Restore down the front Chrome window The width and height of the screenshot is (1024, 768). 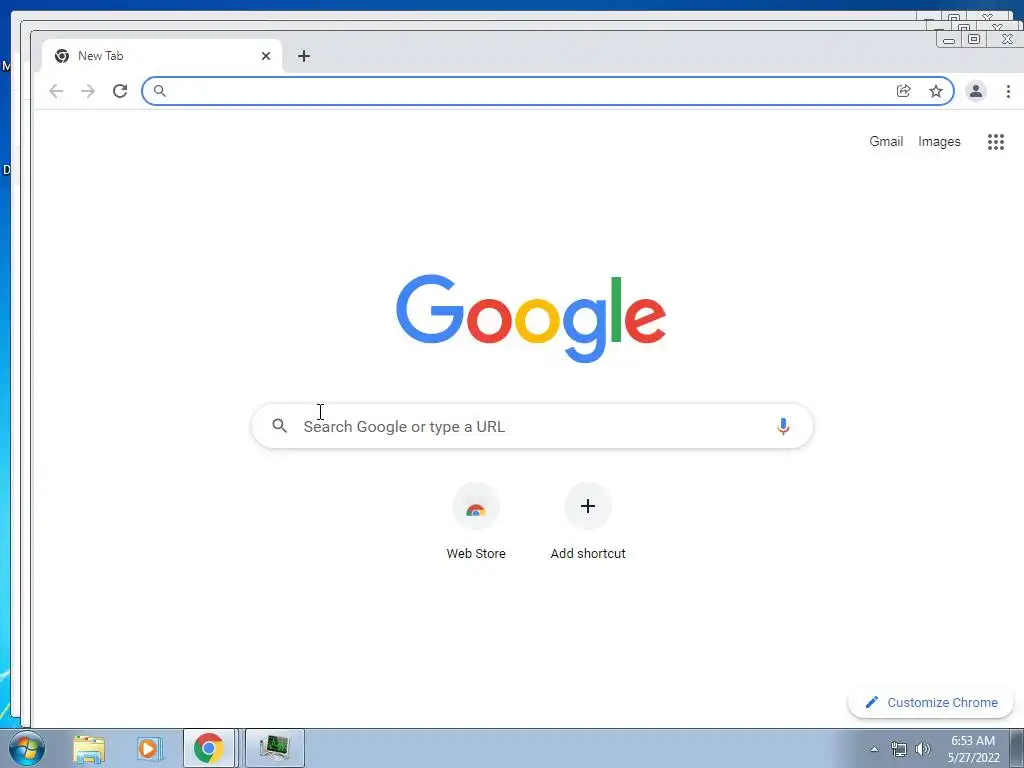[x=974, y=40]
